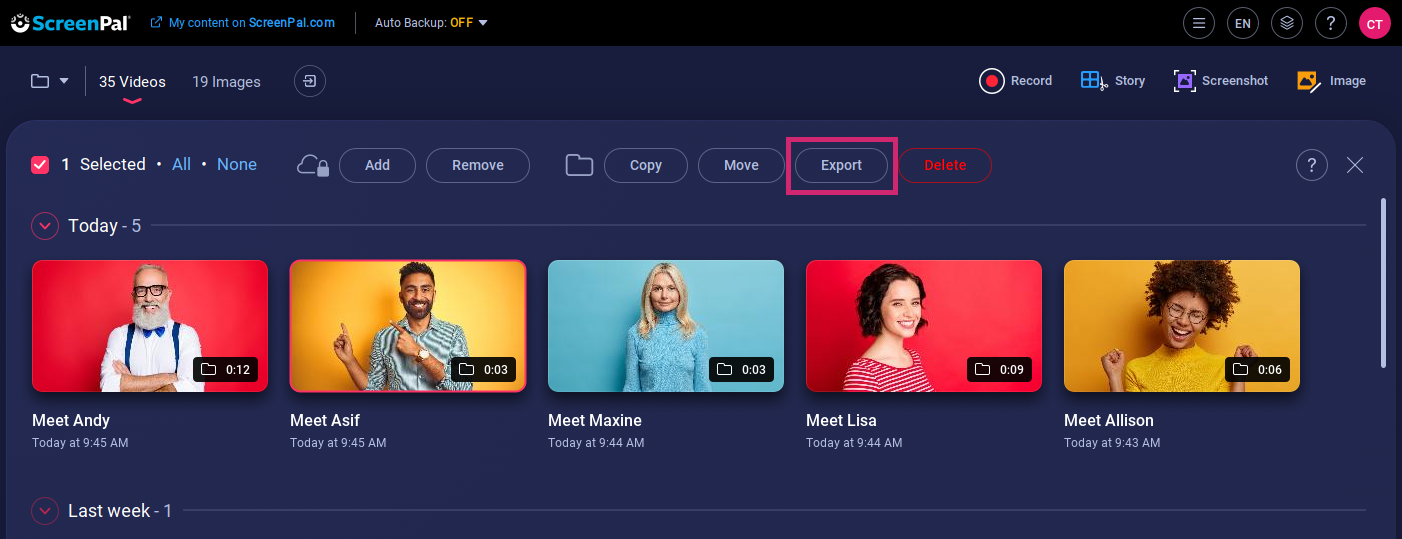The width and height of the screenshot is (1402, 539).
Task: Click the ScreenPal logo
Action: point(69,22)
